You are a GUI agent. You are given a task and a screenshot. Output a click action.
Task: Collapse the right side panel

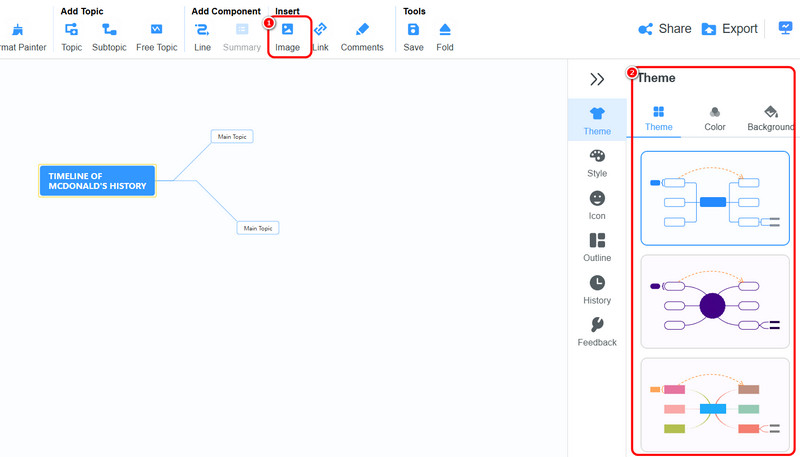pos(597,79)
